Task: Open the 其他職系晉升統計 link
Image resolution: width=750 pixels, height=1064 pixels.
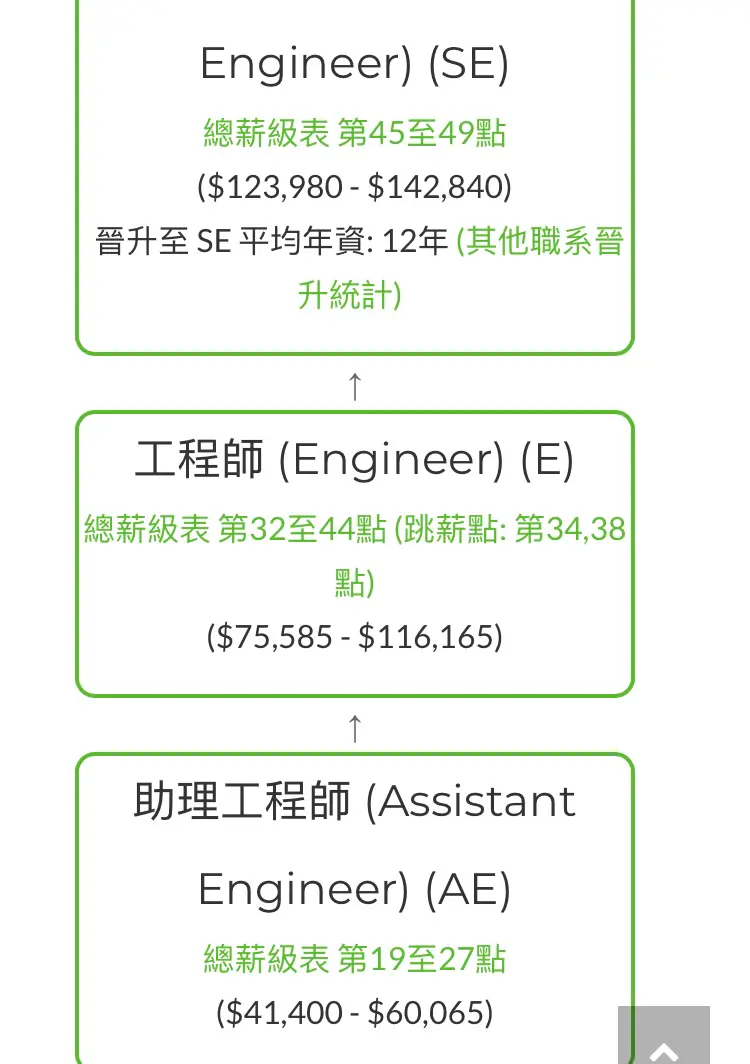Action: click(x=540, y=242)
